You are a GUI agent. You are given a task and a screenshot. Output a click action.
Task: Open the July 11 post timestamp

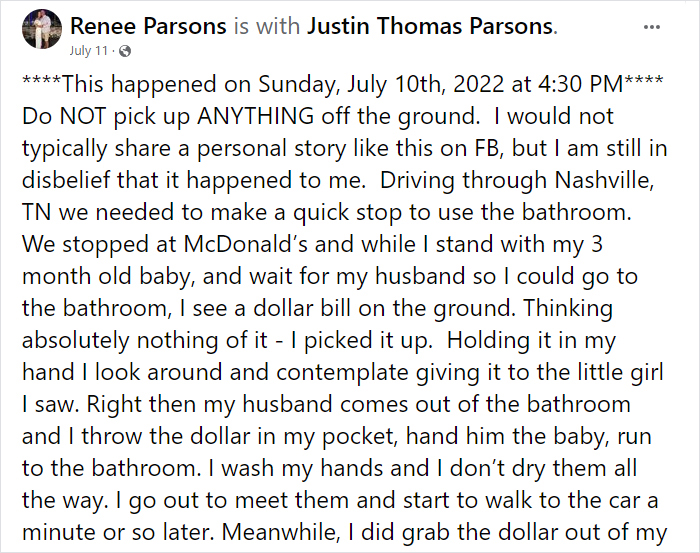click(88, 51)
